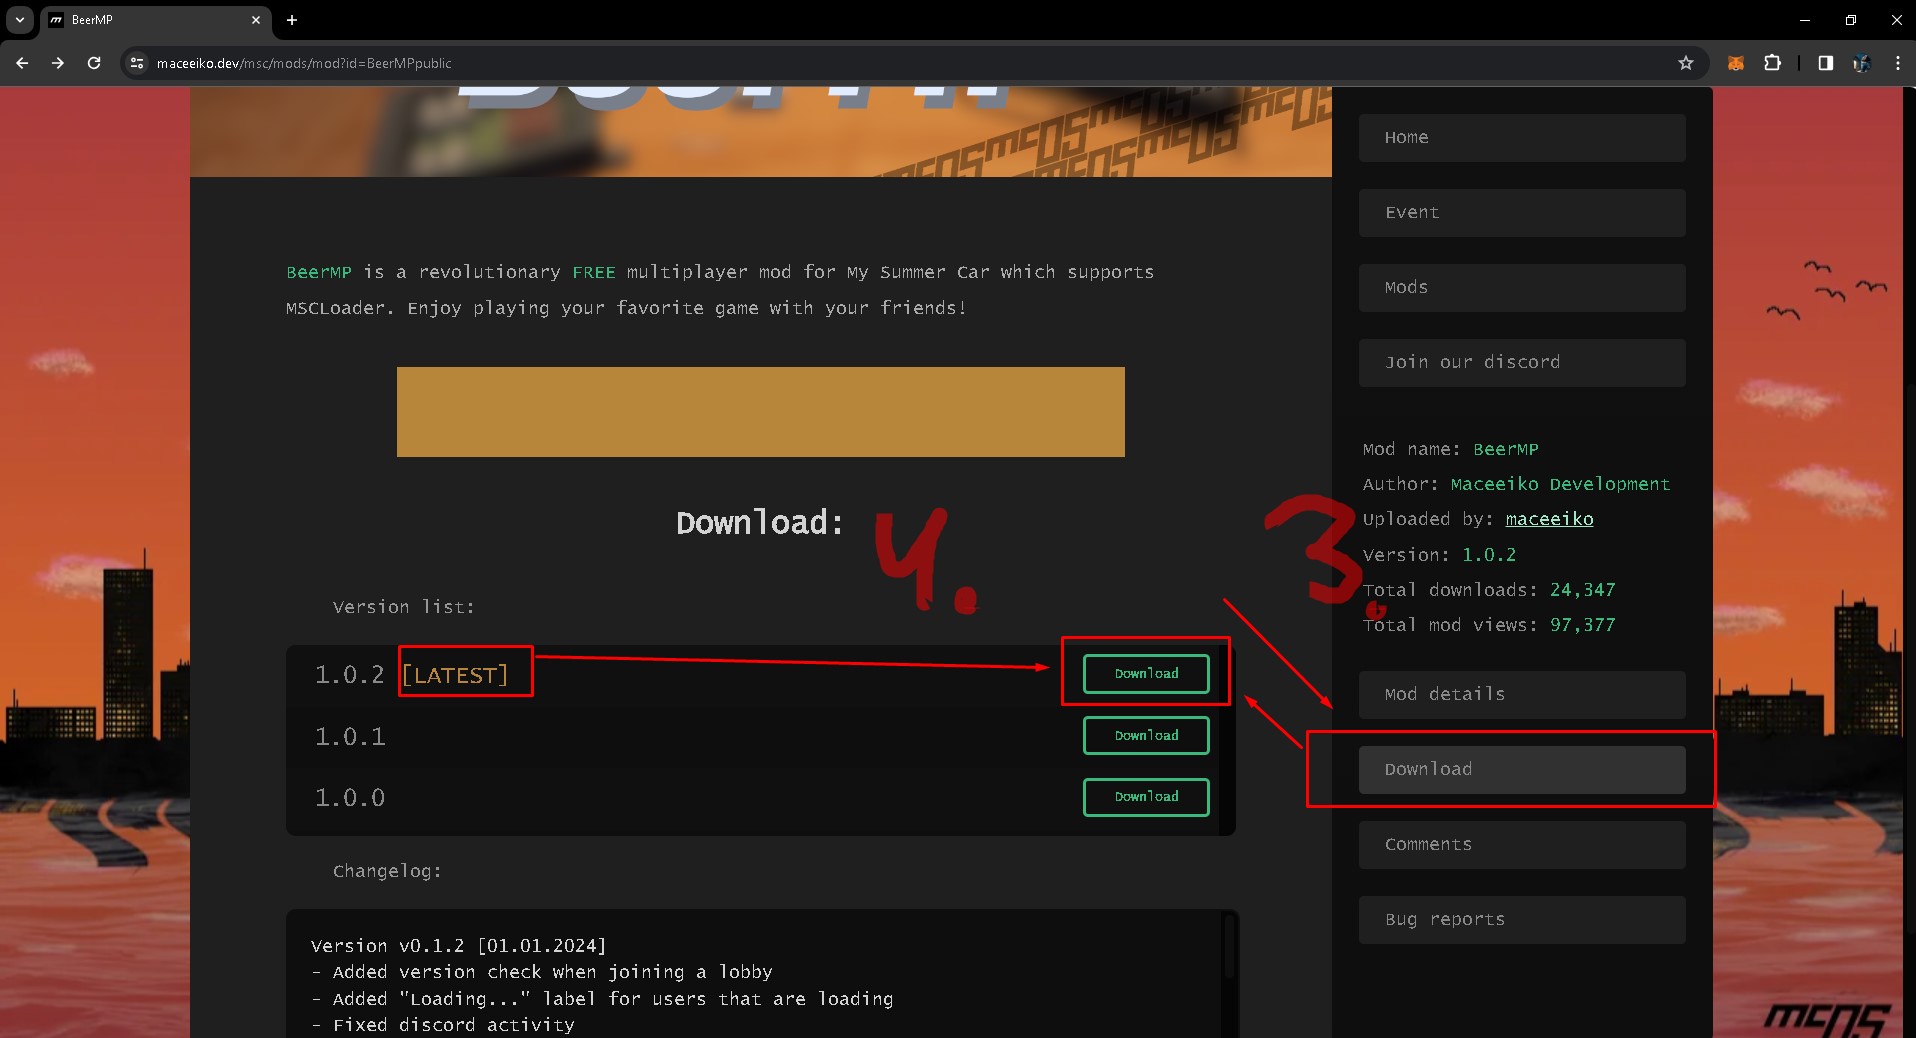Click sidebar Version value 1.0.2
The width and height of the screenshot is (1916, 1038).
pyautogui.click(x=1489, y=555)
